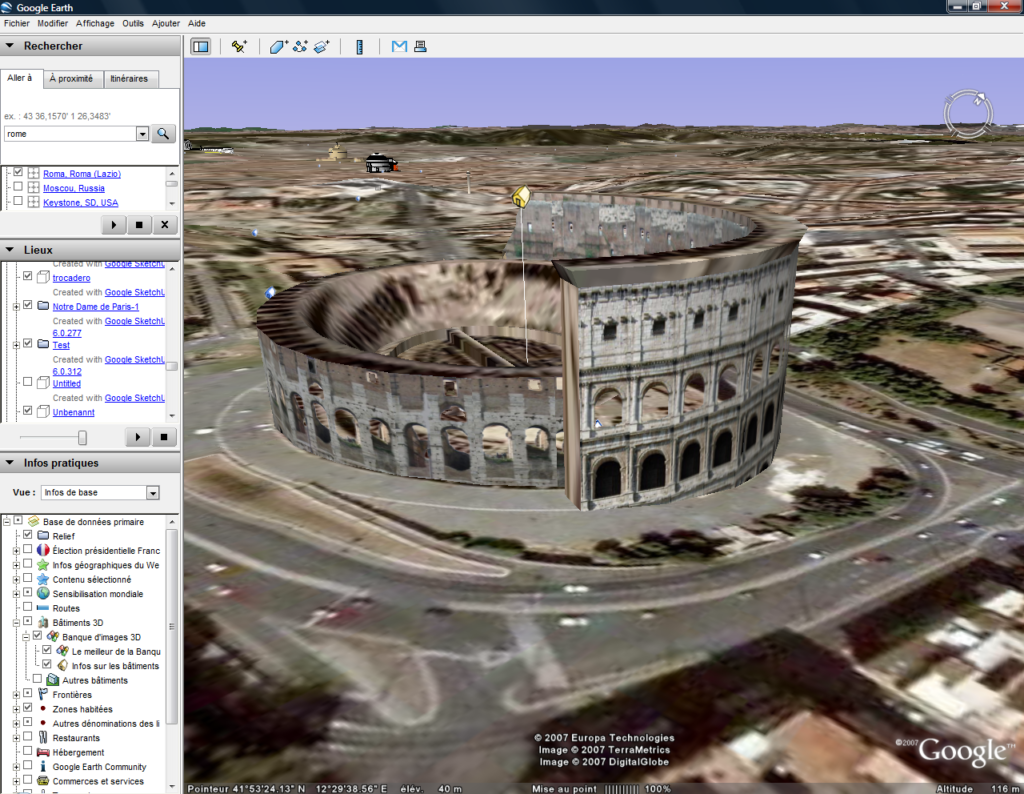This screenshot has height=794, width=1024.
Task: Open the Outils menu
Action: (x=133, y=23)
